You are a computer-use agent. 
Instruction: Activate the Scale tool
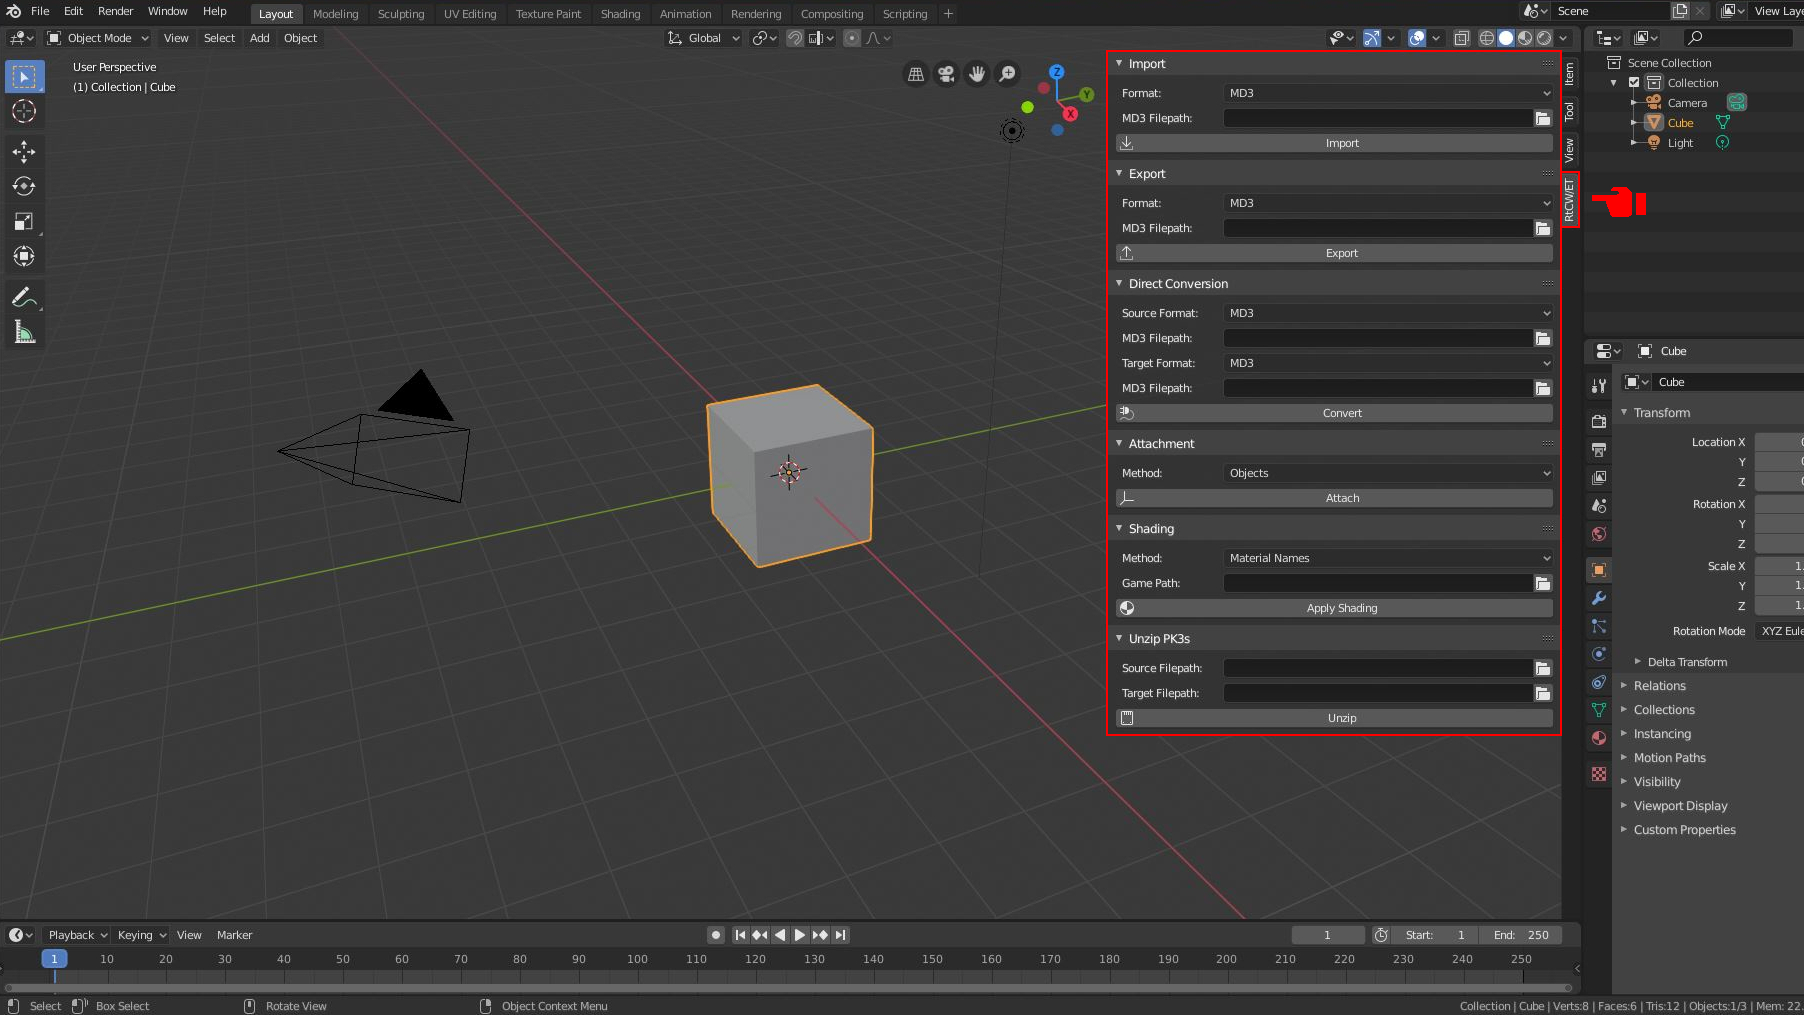[24, 221]
